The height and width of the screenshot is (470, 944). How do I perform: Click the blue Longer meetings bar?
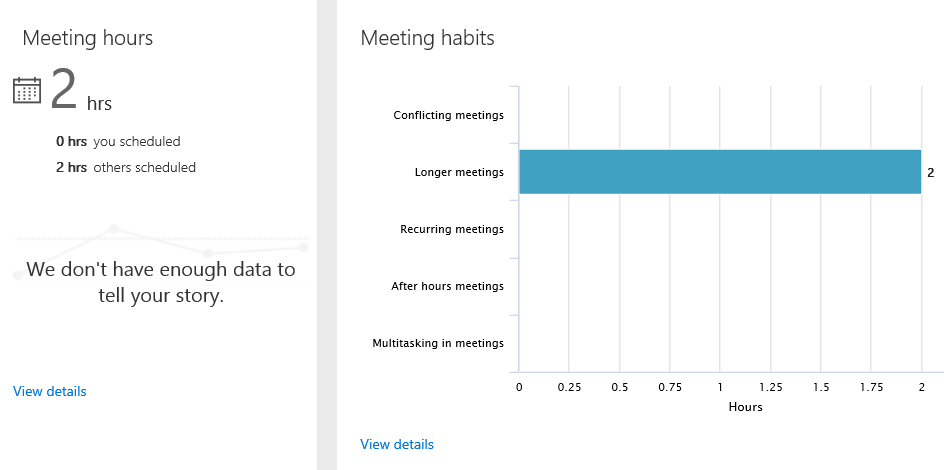click(x=719, y=171)
